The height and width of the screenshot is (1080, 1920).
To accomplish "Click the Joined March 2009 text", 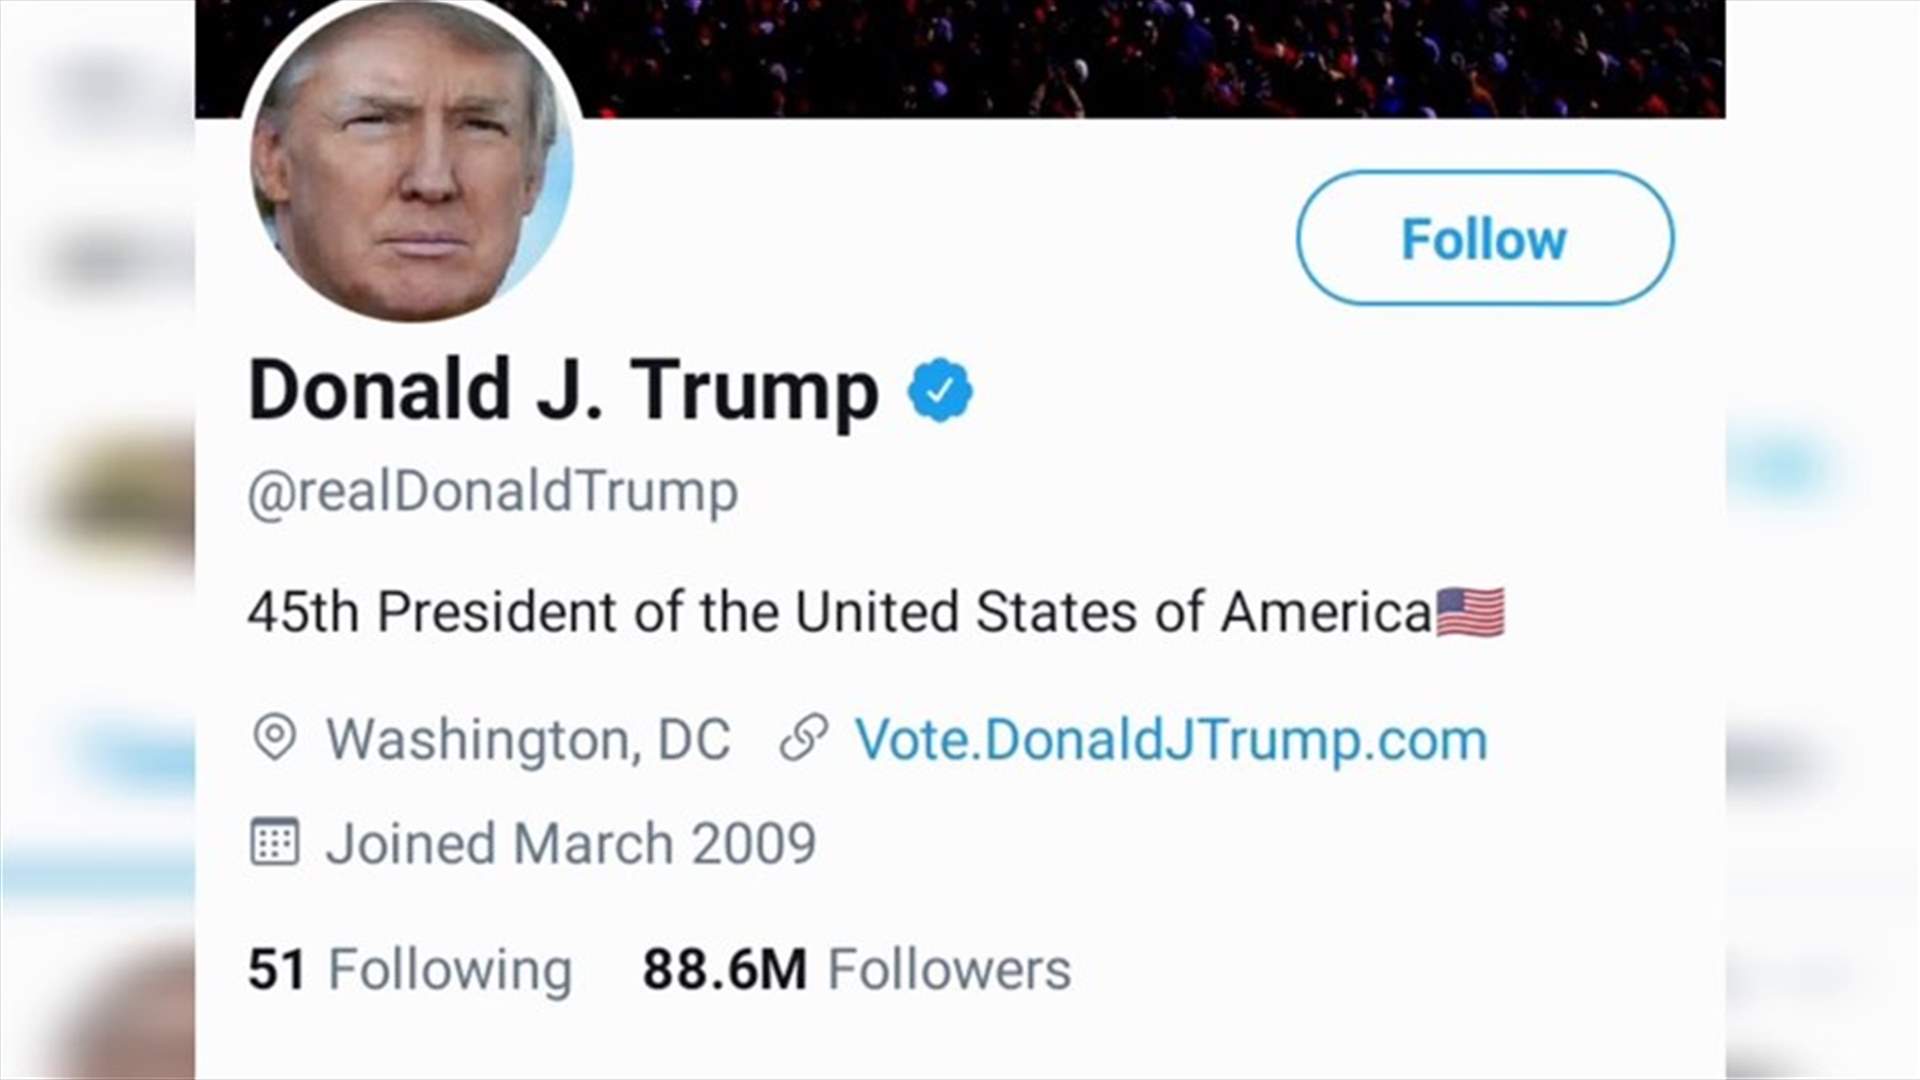I will (x=570, y=844).
